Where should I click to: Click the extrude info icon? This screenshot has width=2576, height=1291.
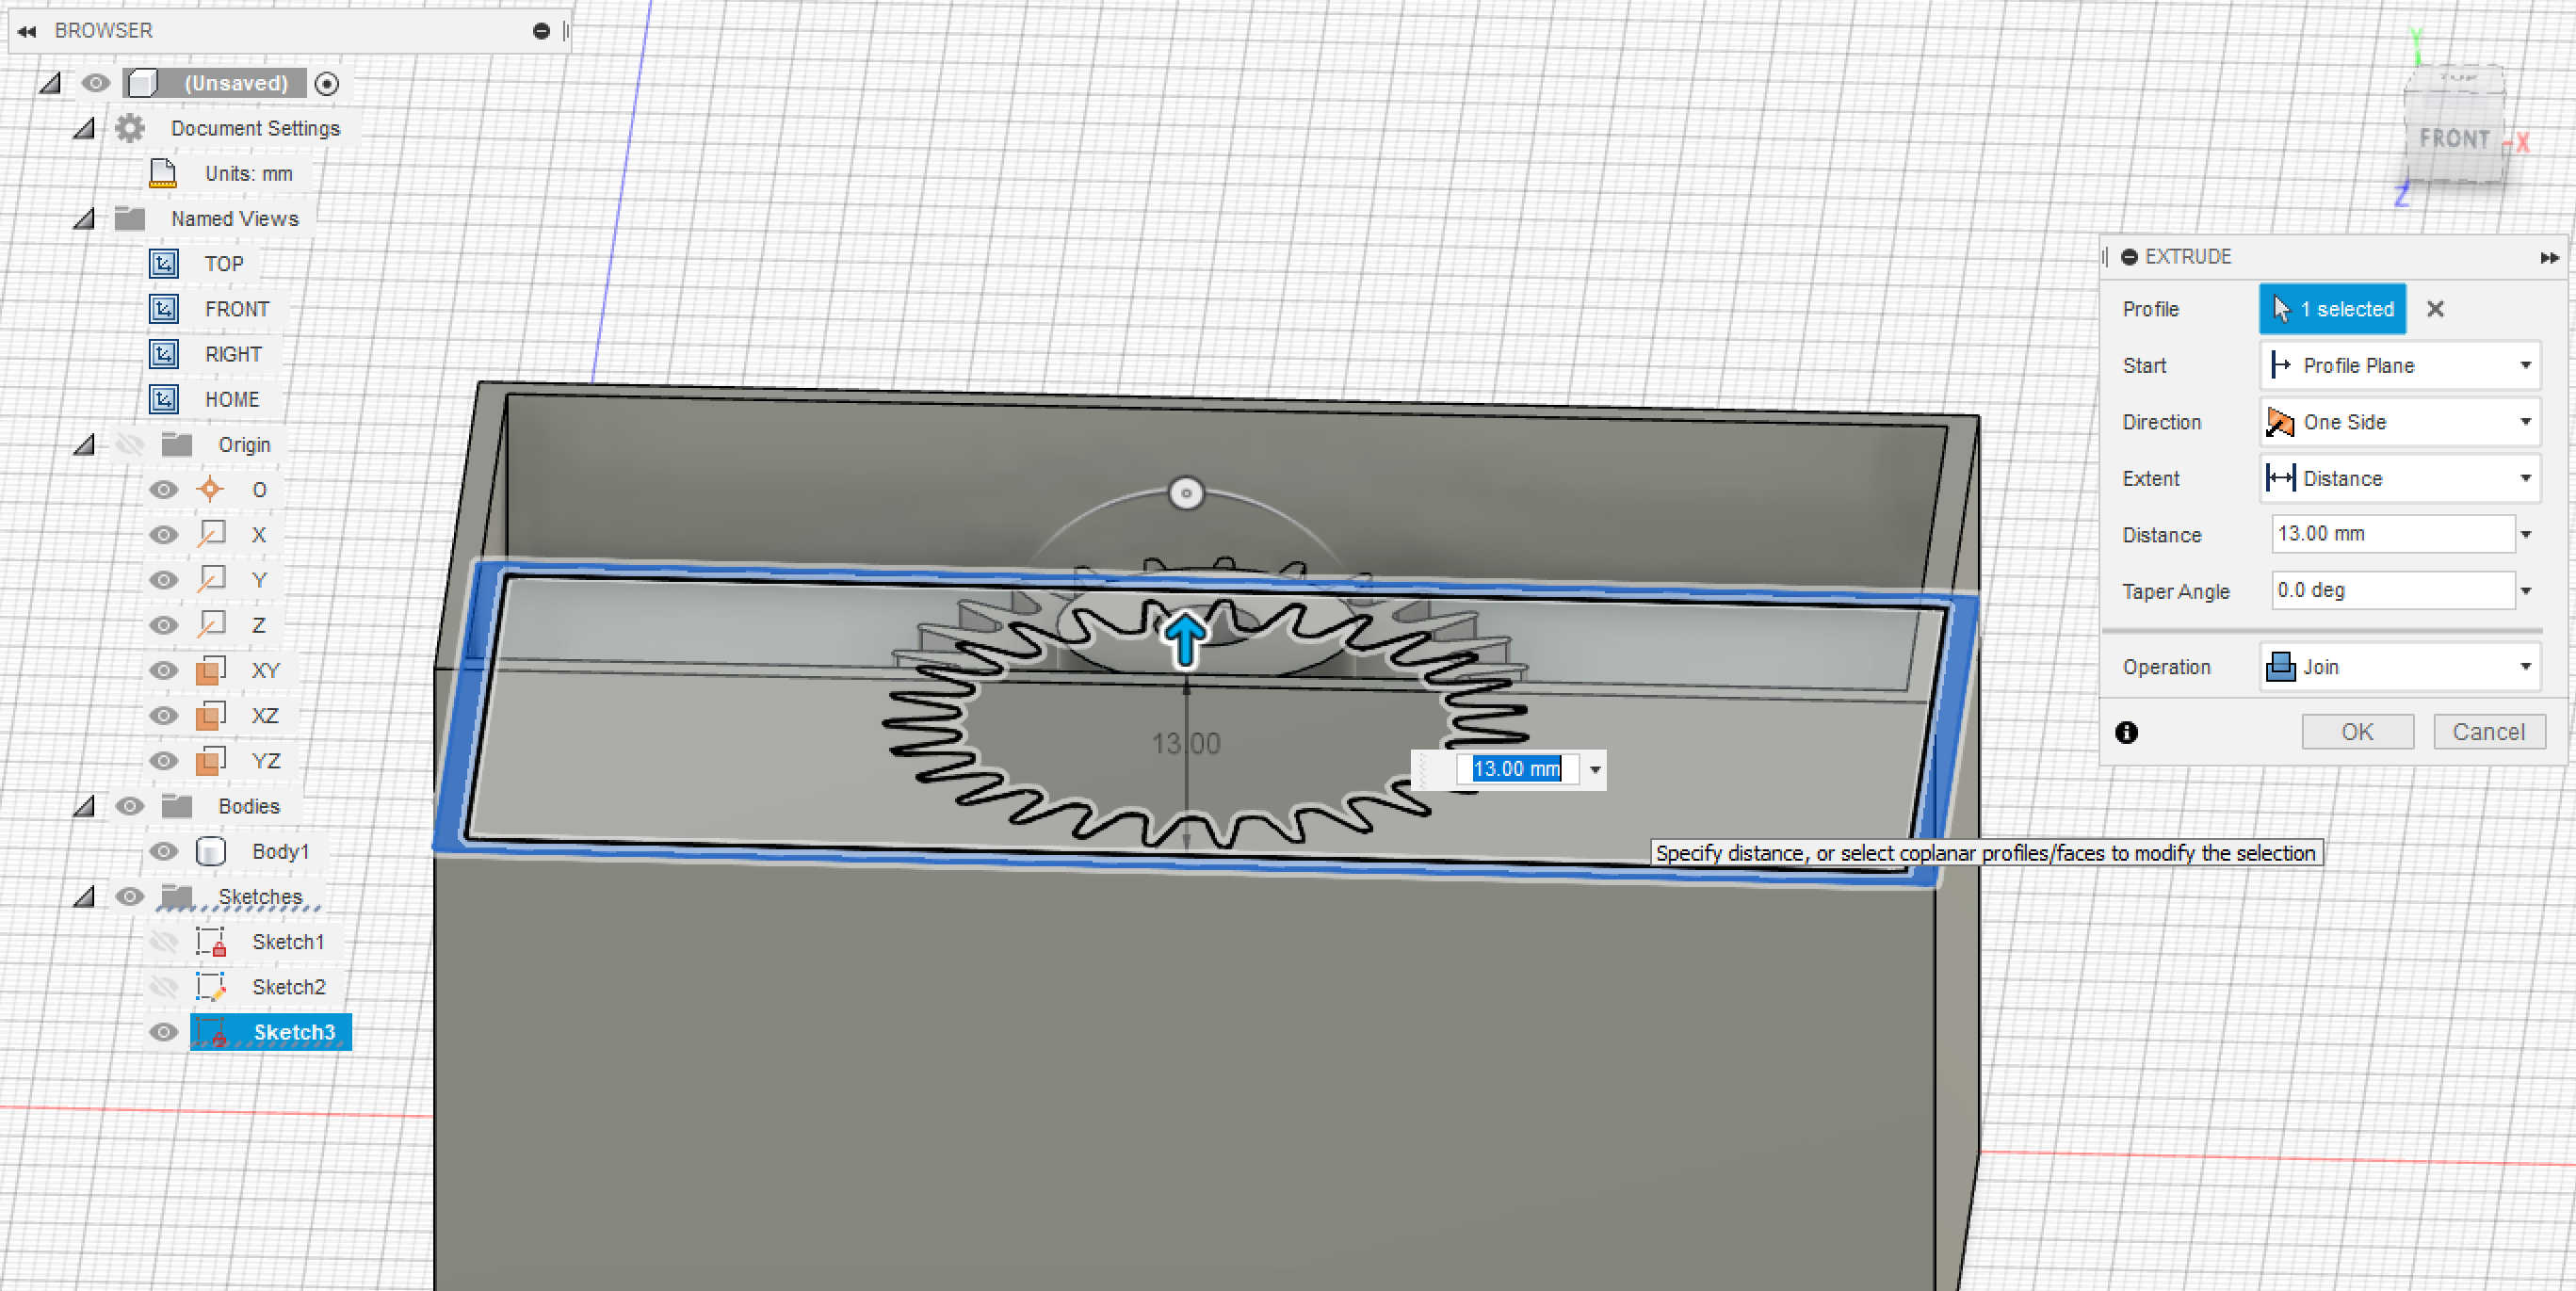pyautogui.click(x=2126, y=732)
